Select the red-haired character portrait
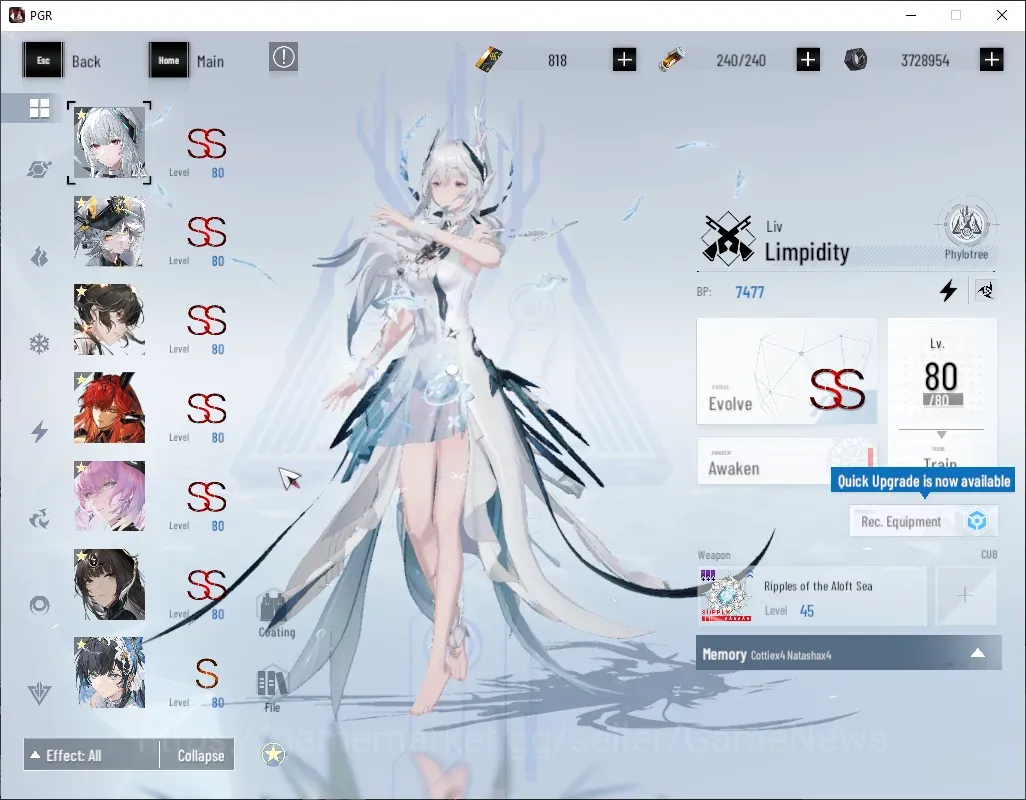The height and width of the screenshot is (800, 1026). coord(109,408)
